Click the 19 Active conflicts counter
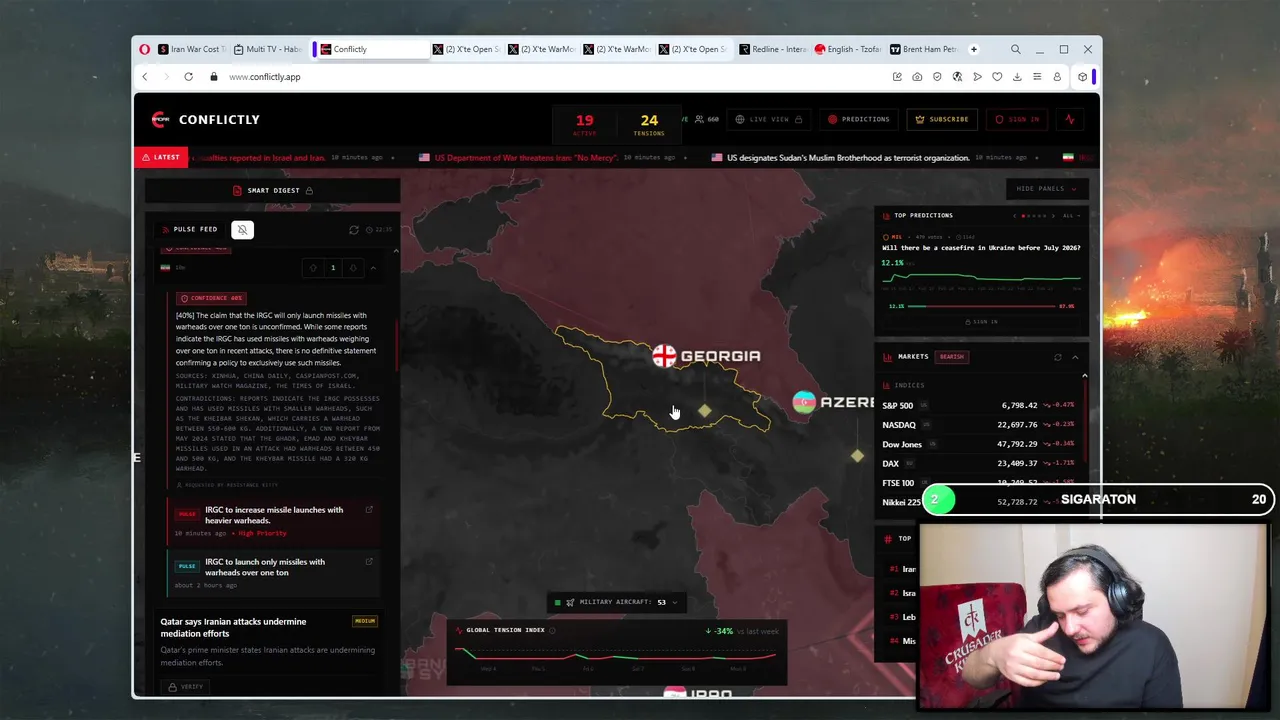 tap(584, 124)
